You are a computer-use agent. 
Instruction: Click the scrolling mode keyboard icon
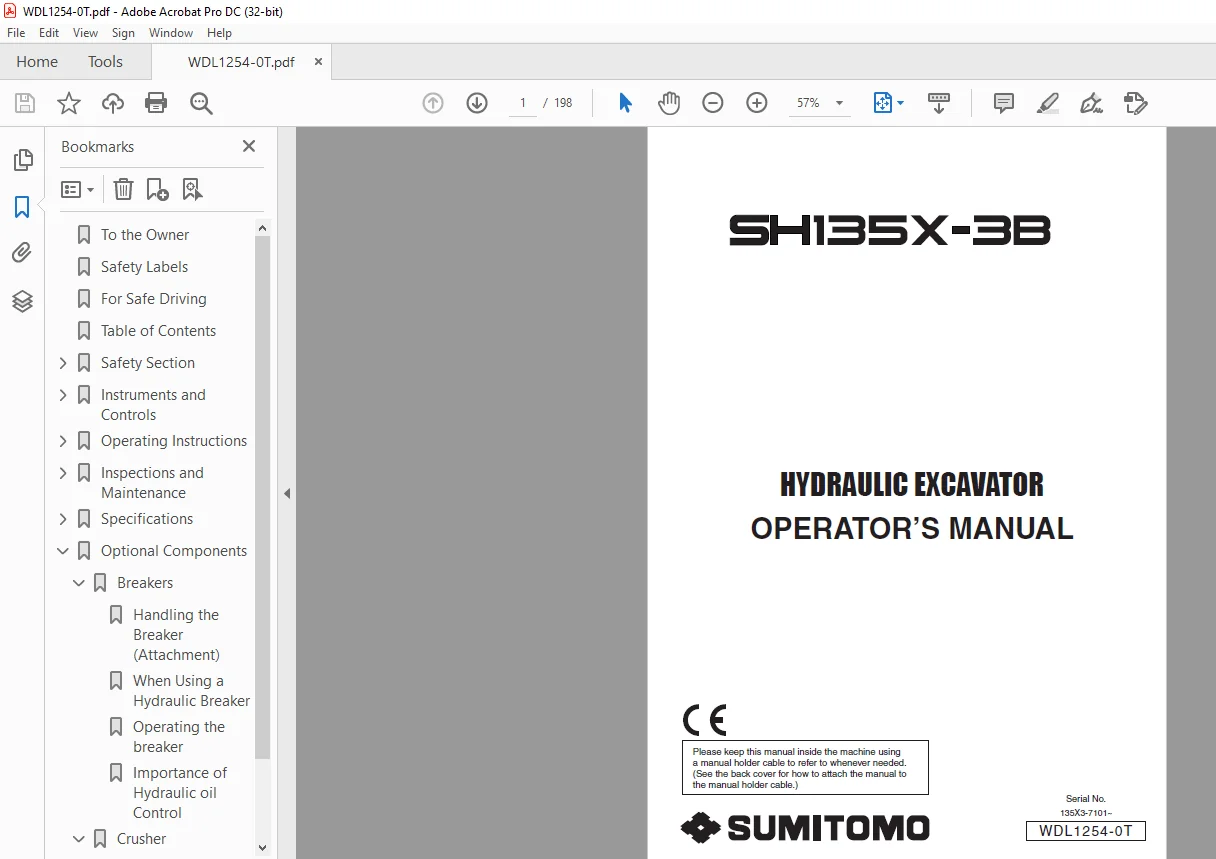(939, 103)
